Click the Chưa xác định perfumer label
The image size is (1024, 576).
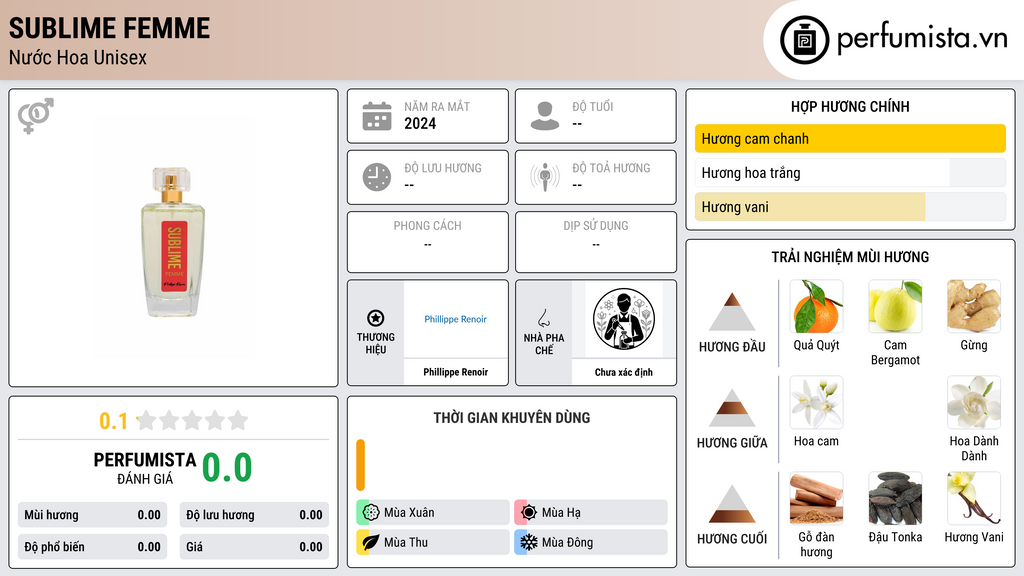pyautogui.click(x=624, y=372)
